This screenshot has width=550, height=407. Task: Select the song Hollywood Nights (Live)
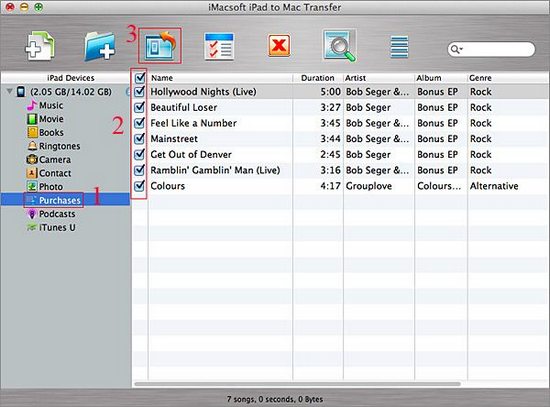pos(203,92)
